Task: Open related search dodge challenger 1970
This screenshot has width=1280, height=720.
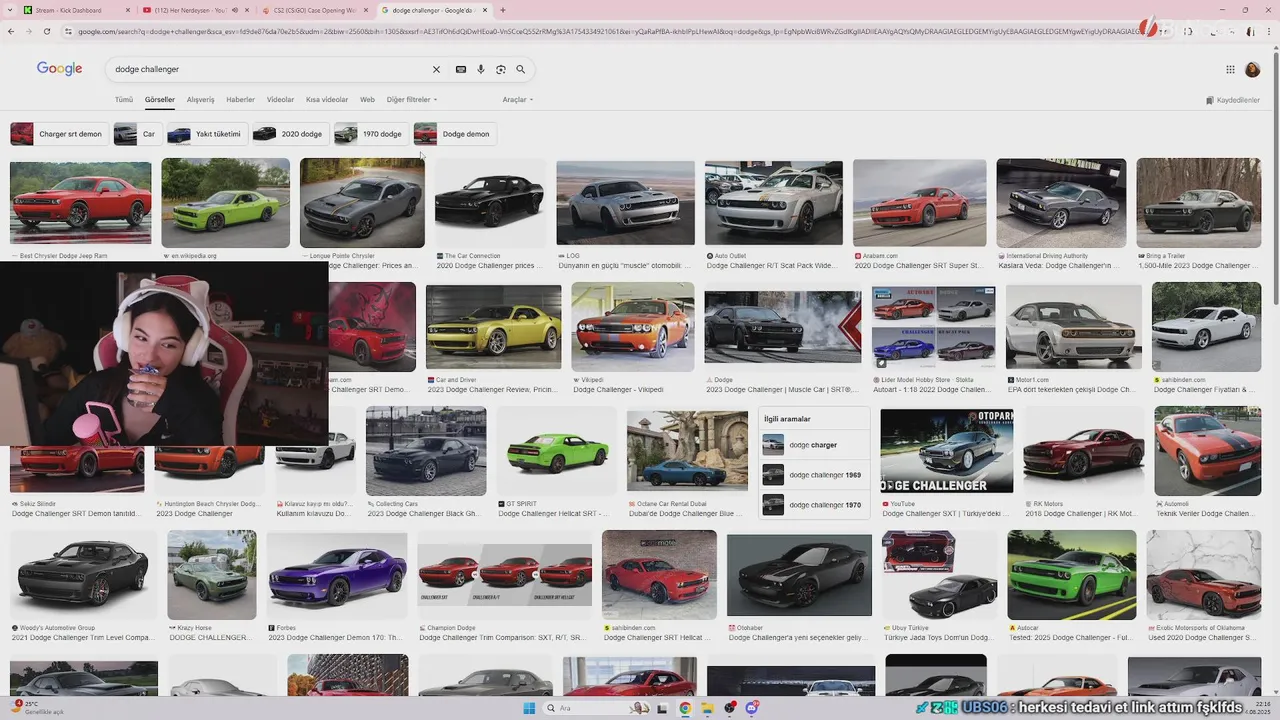Action: click(x=813, y=505)
